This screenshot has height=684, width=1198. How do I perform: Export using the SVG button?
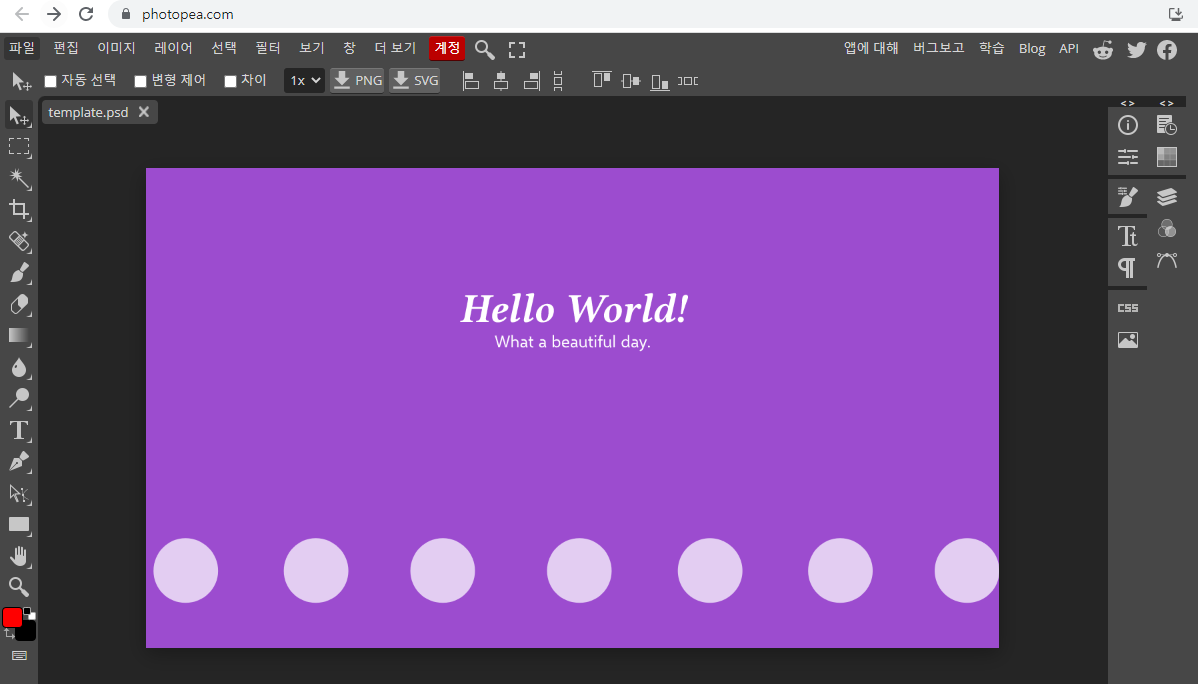(x=415, y=80)
